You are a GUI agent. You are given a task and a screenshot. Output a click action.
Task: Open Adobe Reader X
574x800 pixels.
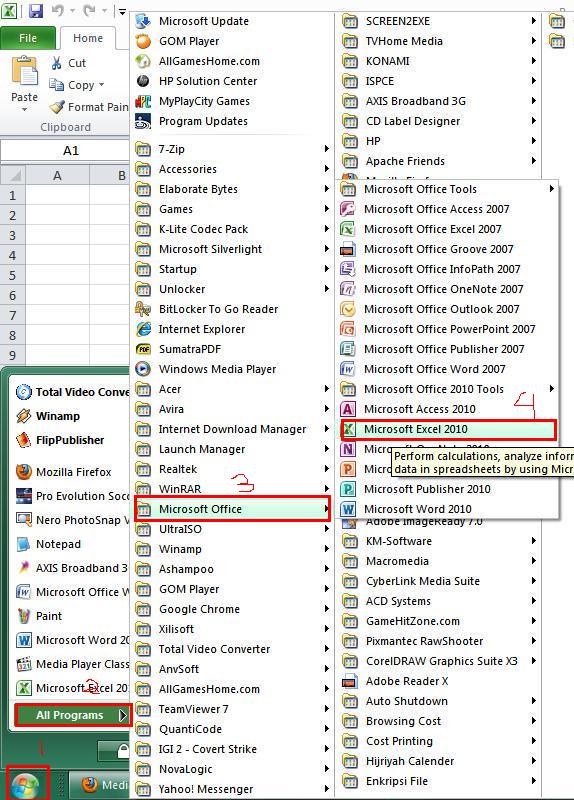pyautogui.click(x=395, y=681)
